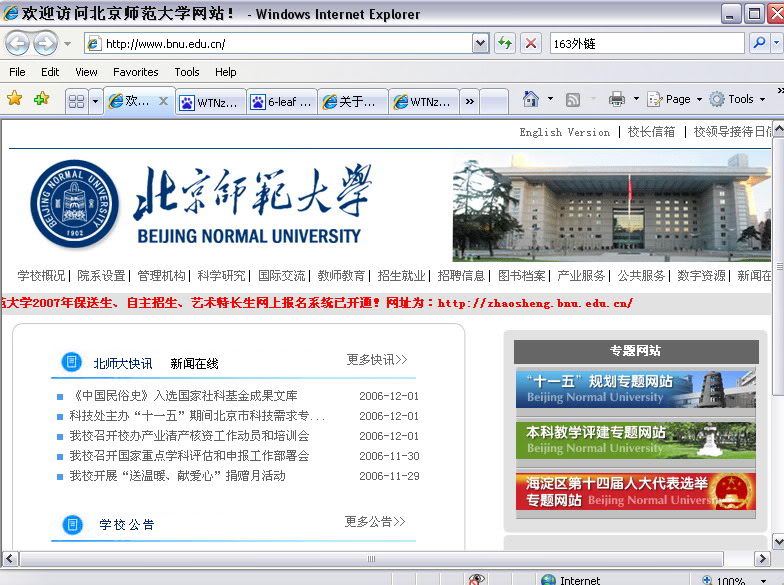The height and width of the screenshot is (585, 784).
Task: Go forward with the Forward arrow button
Action: 46,44
